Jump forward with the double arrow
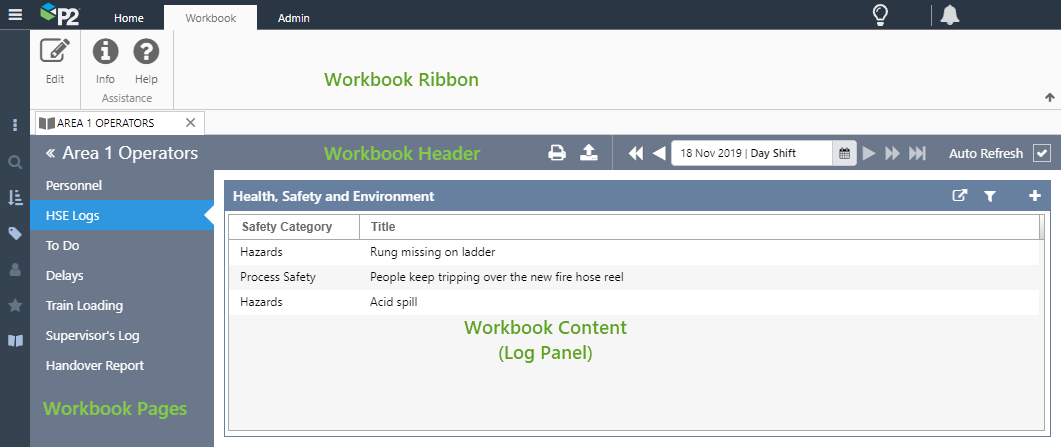The height and width of the screenshot is (447, 1061). [893, 154]
